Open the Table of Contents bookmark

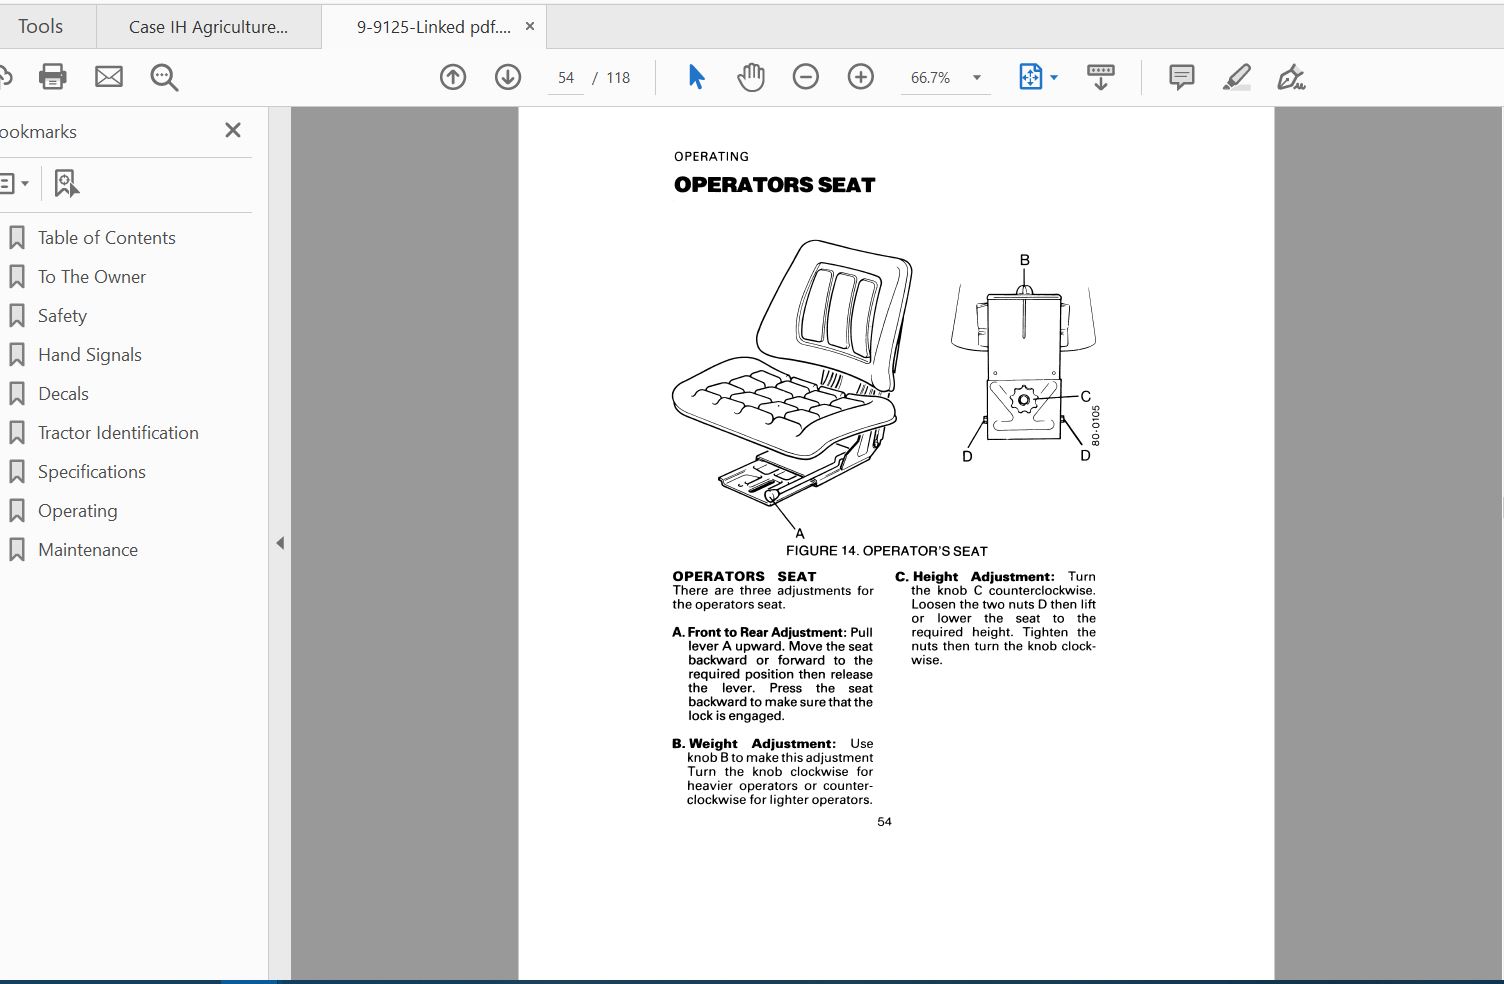click(x=106, y=237)
